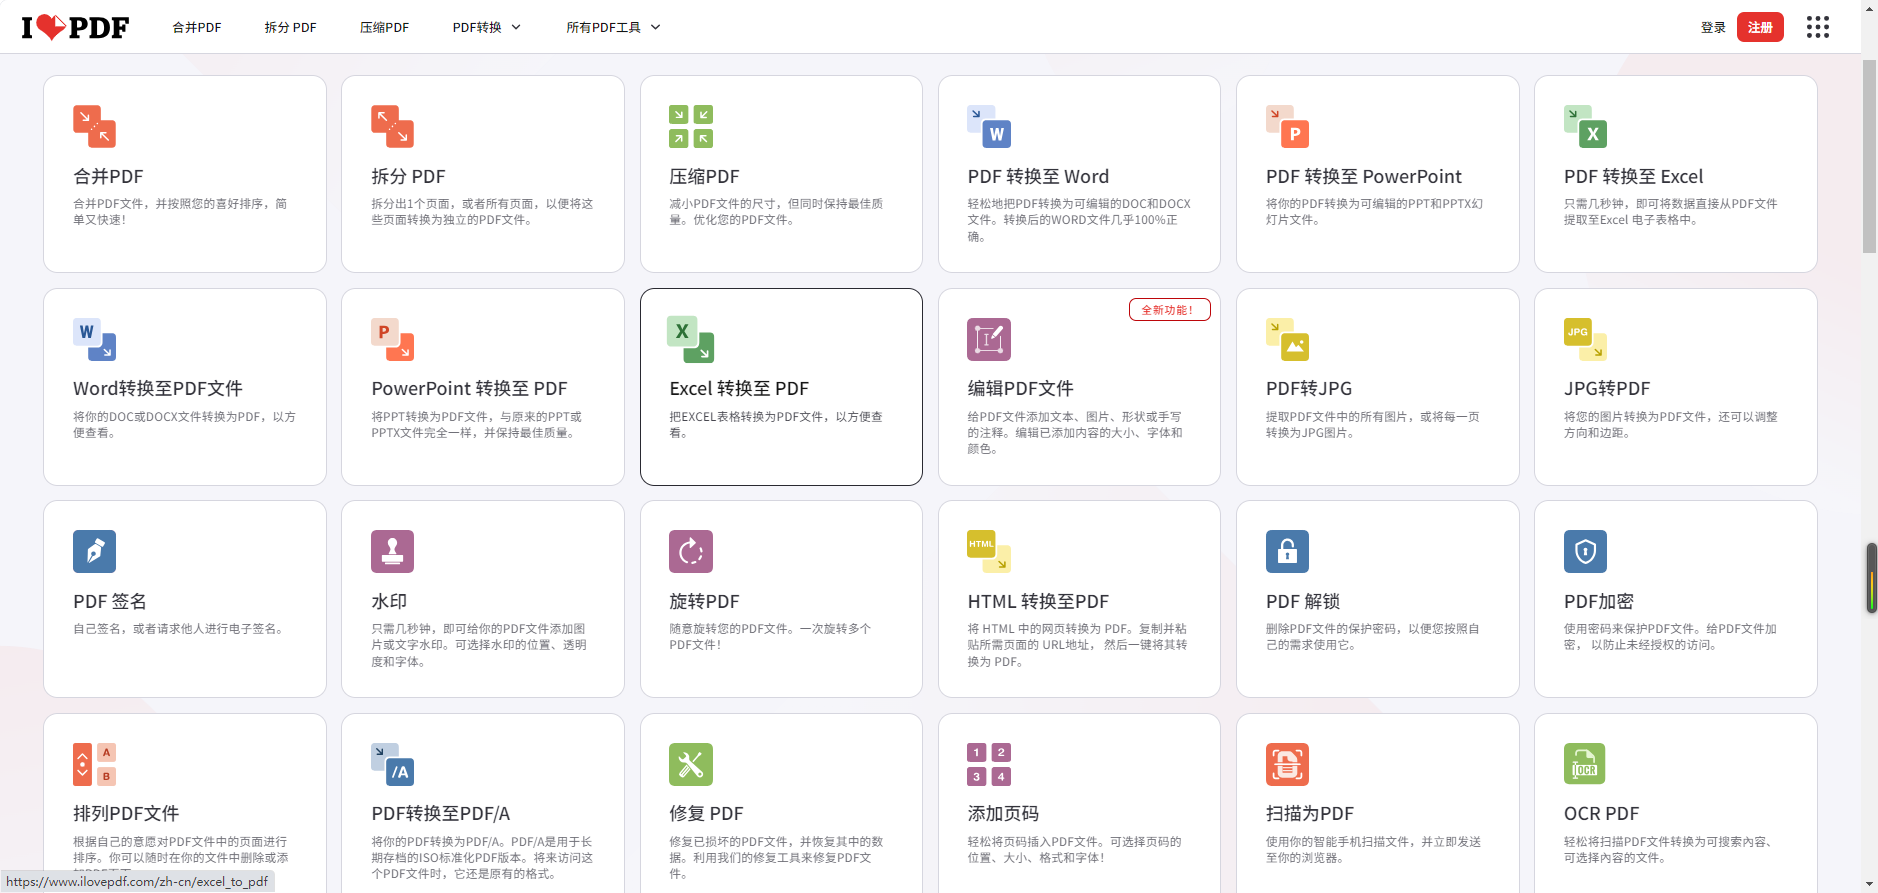Click the PDF 解锁 unlock padlock icon
Screen dimensions: 1878x893
pos(1286,551)
